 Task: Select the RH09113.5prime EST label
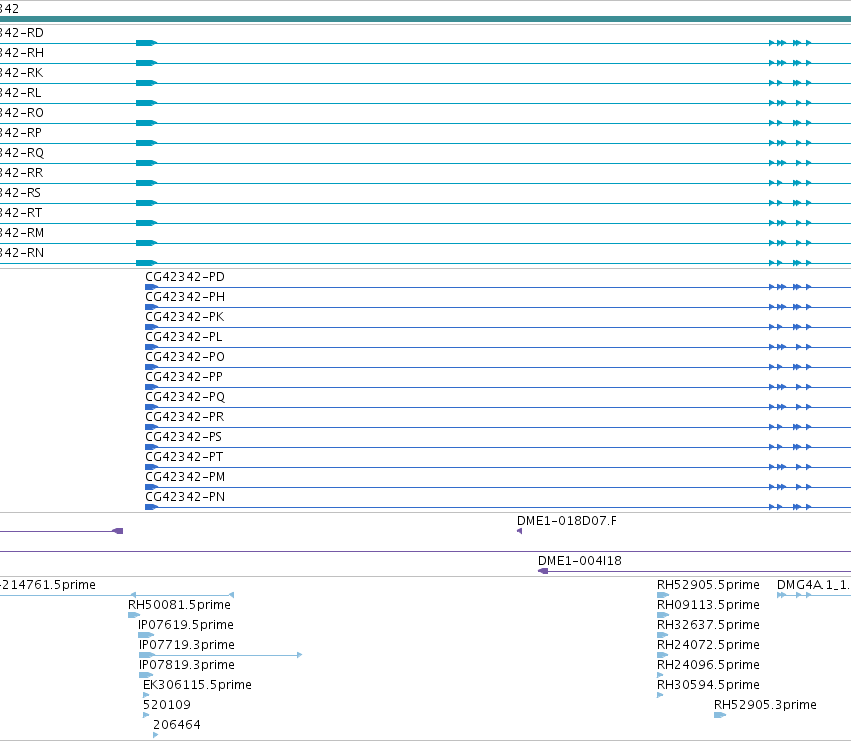708,605
